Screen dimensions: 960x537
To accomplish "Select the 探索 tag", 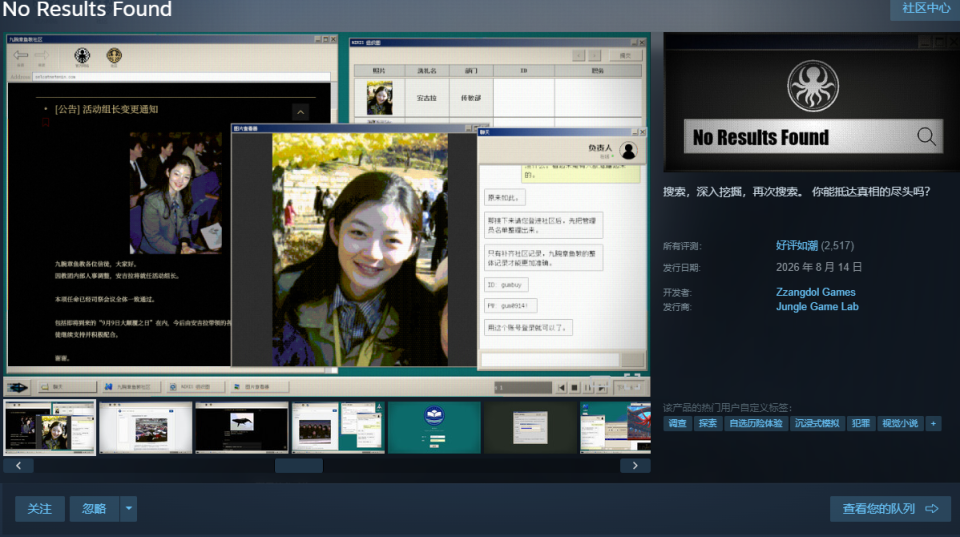I will 708,423.
